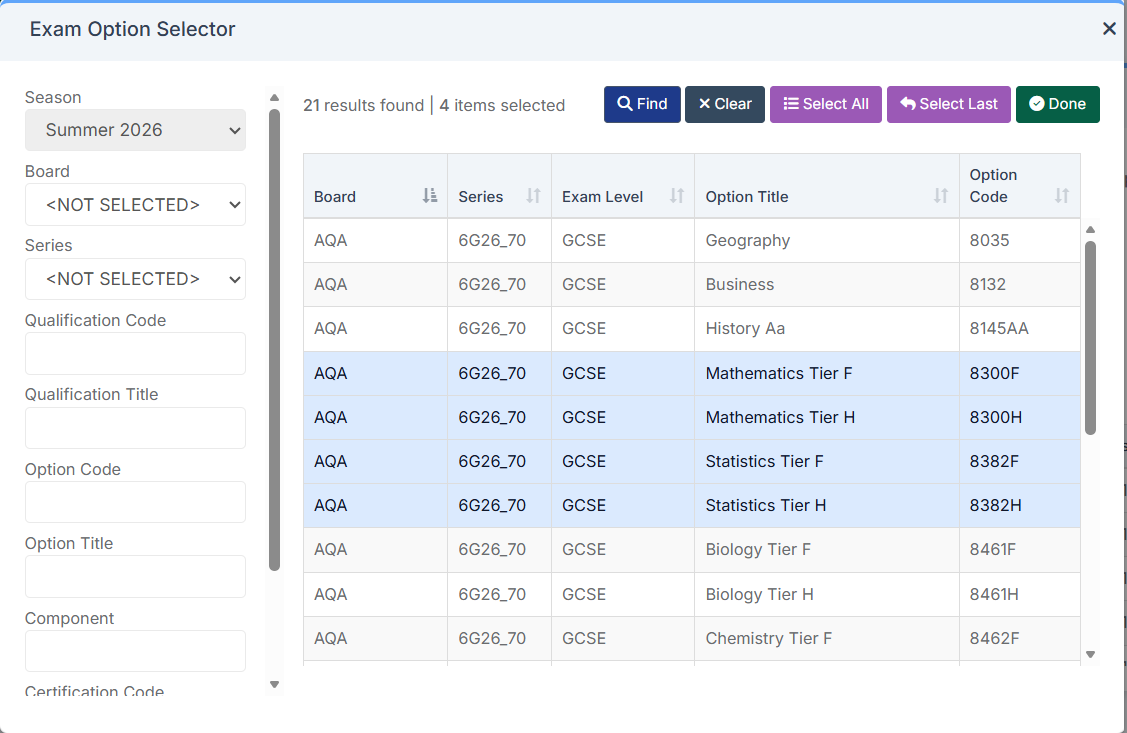Open the Season dropdown
Viewport: 1127px width, 733px height.
click(135, 130)
